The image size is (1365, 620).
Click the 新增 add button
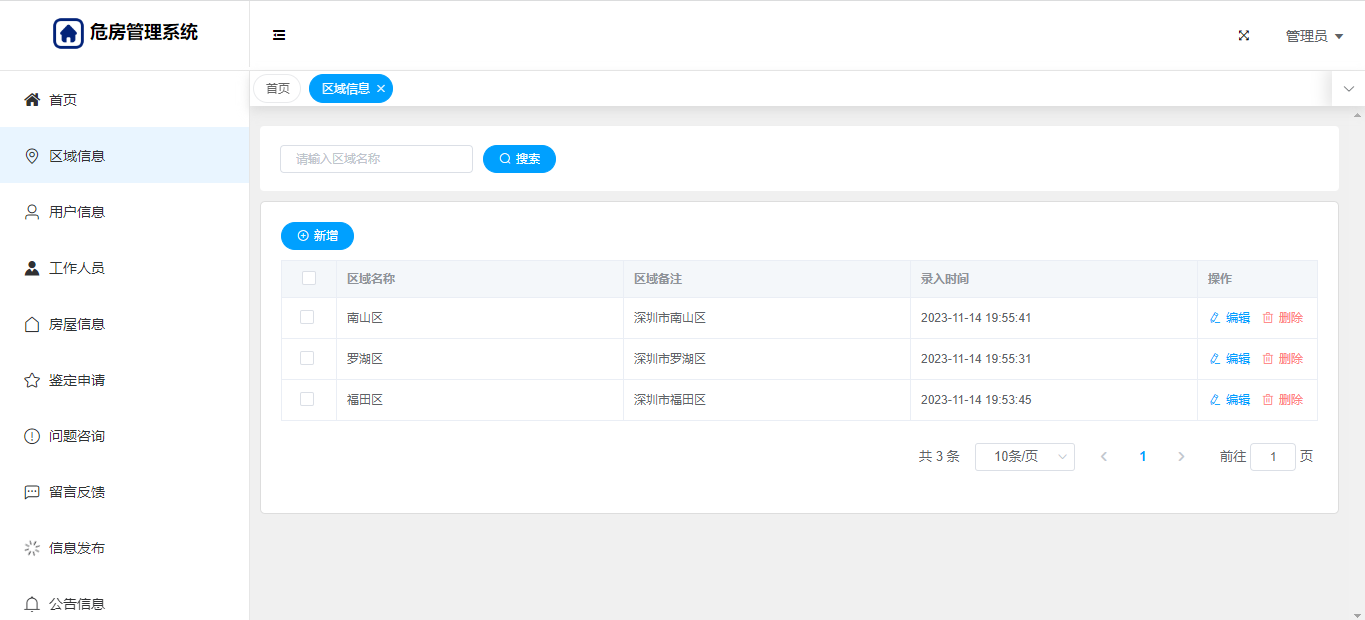pyautogui.click(x=317, y=236)
